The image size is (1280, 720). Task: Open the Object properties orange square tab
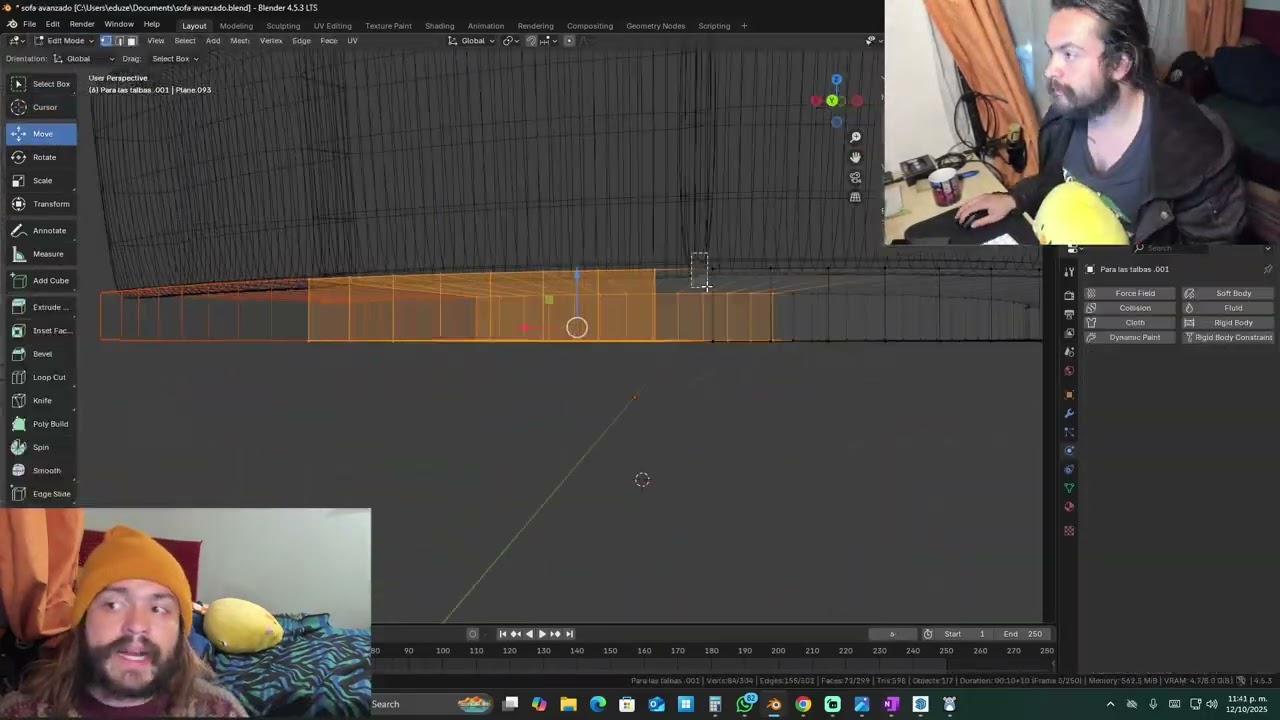[1069, 394]
